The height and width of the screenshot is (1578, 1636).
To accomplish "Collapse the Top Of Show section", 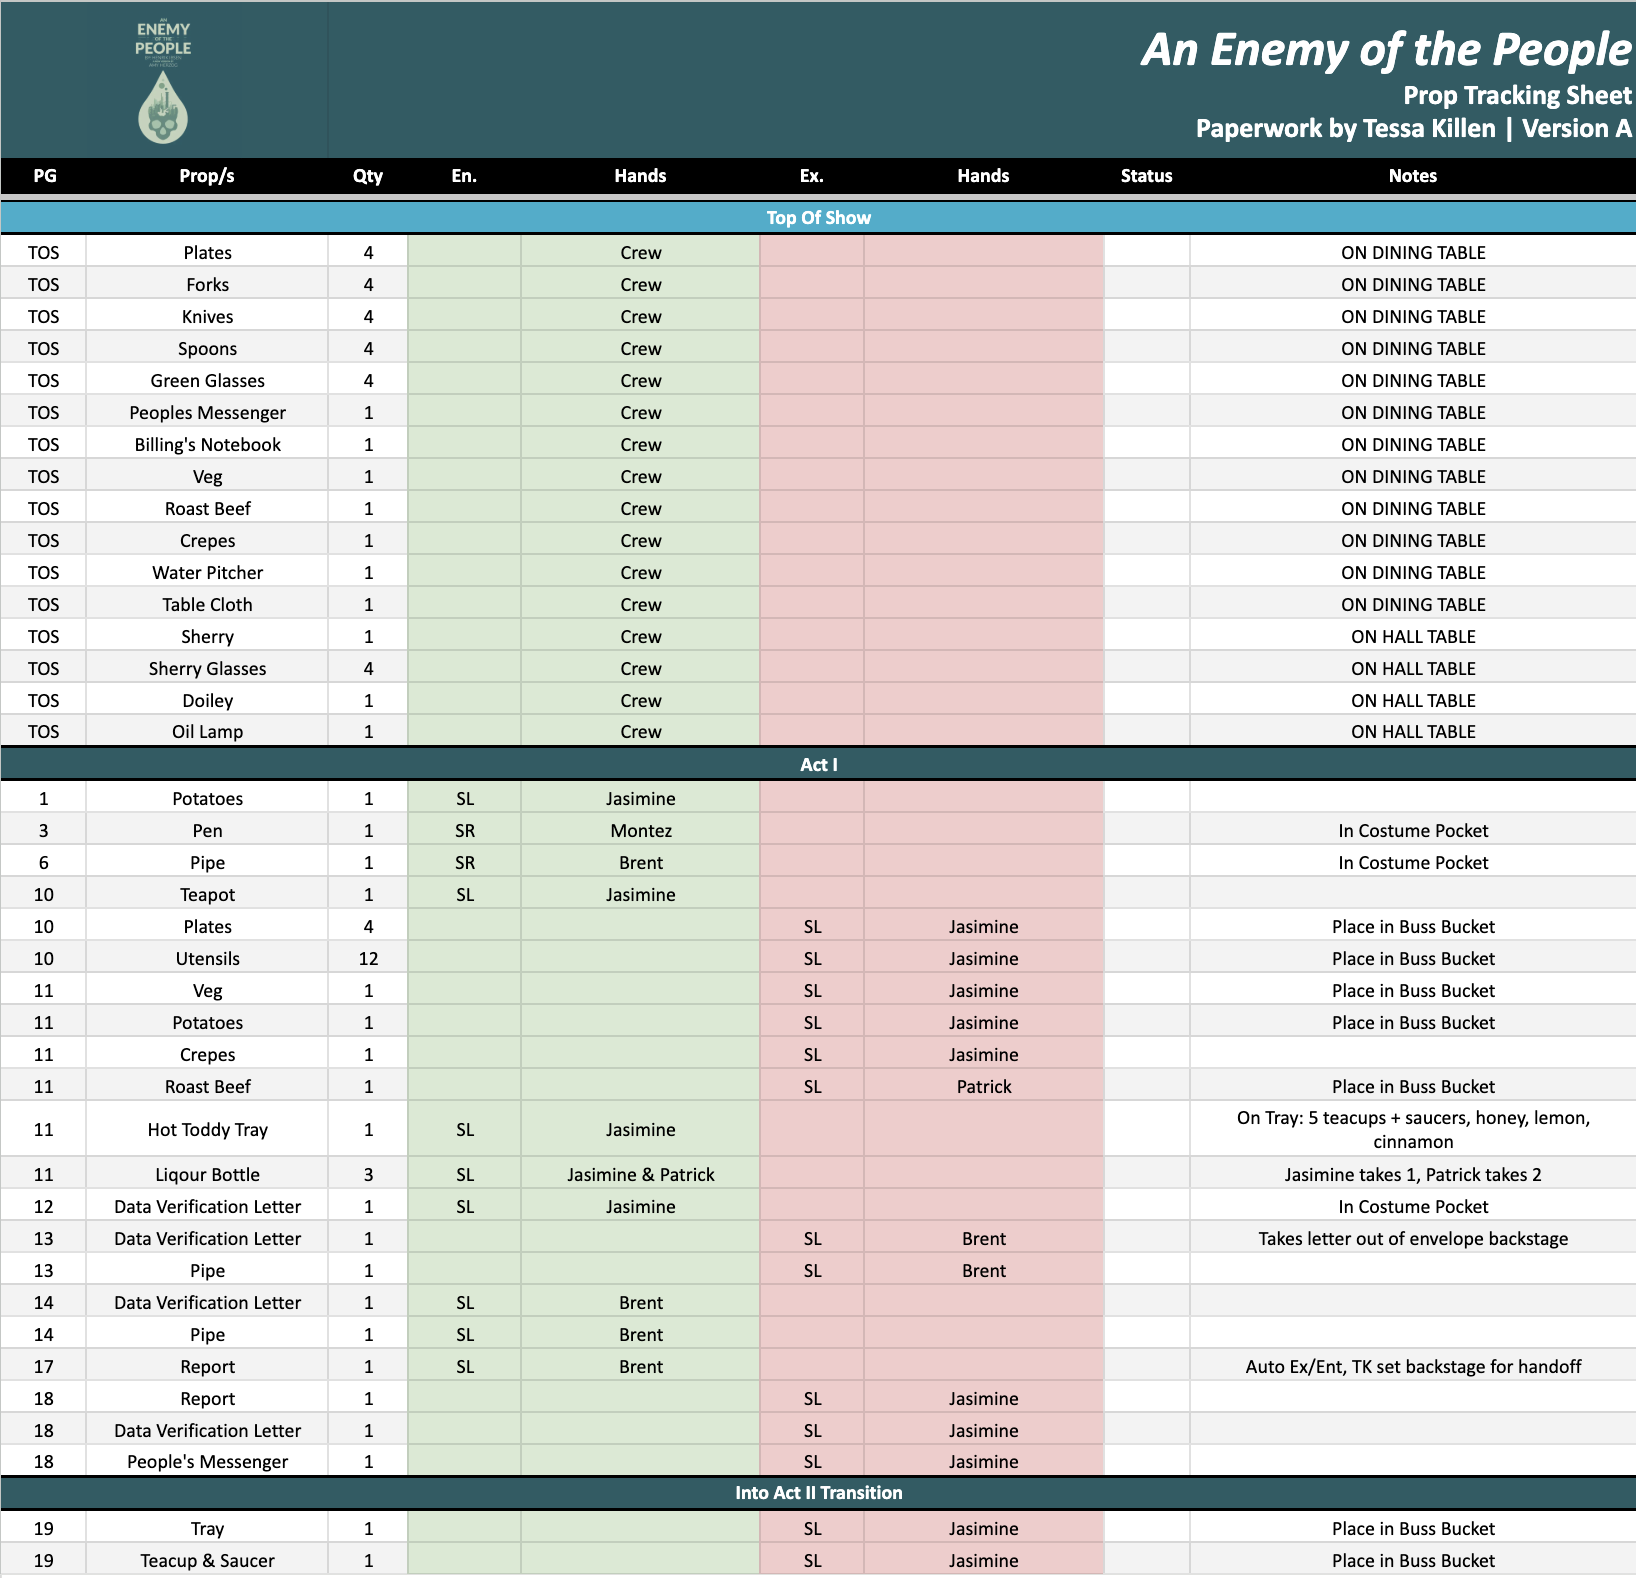I will 818,217.
